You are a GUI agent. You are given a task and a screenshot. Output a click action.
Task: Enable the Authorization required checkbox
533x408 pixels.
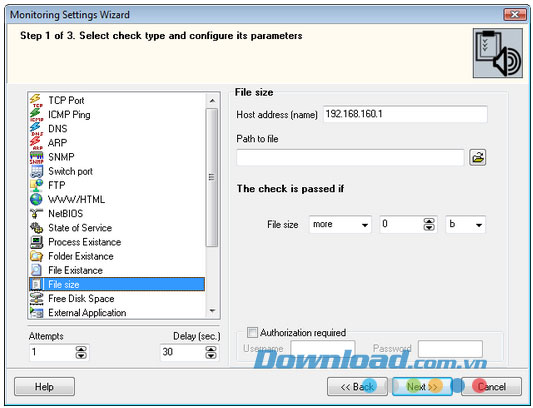[252, 332]
